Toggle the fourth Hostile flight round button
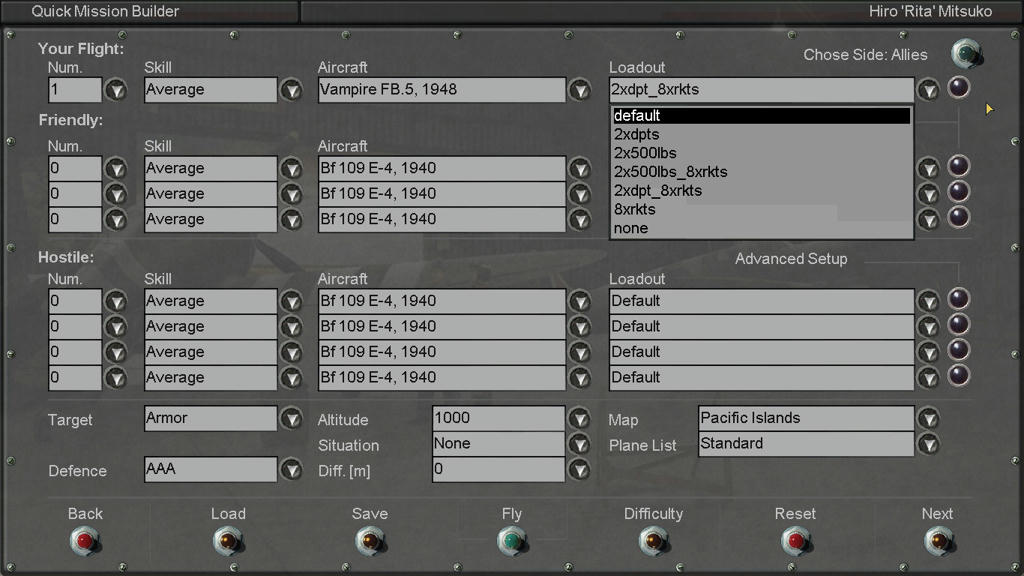1024x576 pixels. [x=958, y=376]
